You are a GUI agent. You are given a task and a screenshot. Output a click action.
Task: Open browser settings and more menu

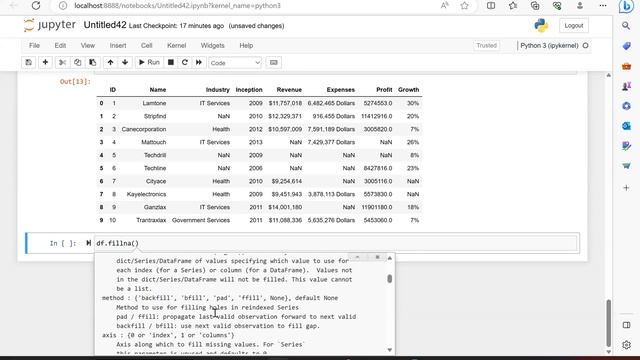click(602, 5)
